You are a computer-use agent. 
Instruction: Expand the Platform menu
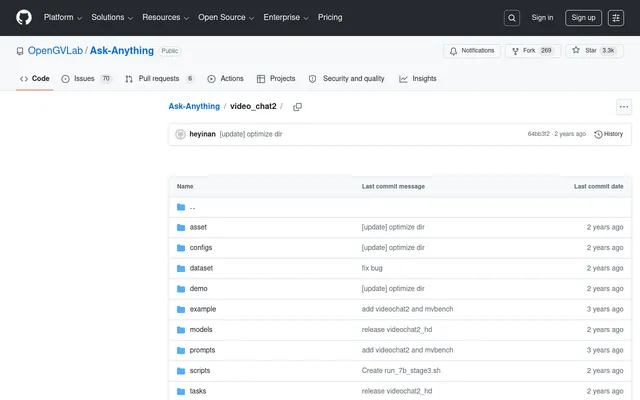pyautogui.click(x=63, y=18)
